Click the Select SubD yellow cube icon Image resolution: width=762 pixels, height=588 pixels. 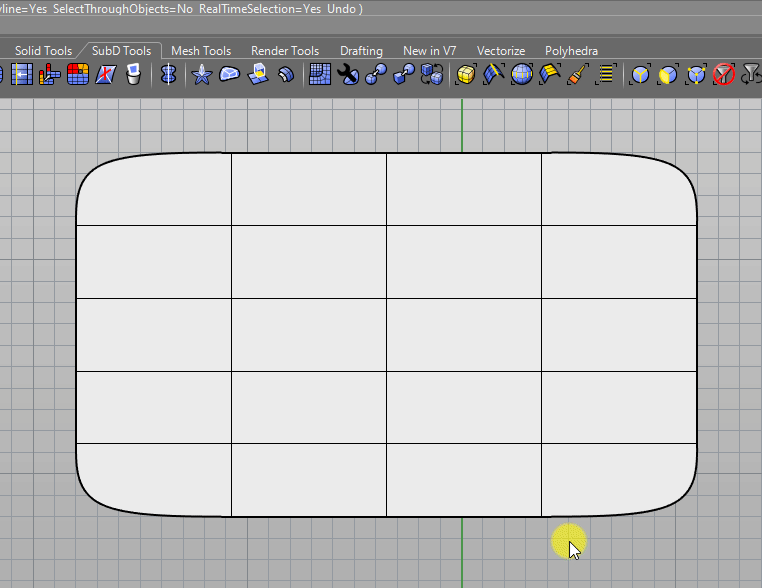pyautogui.click(x=466, y=74)
